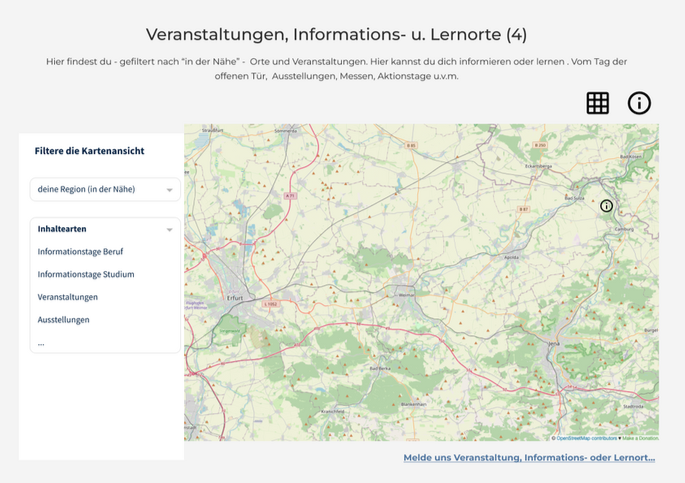Click on Weimar label on the map
Screen dimensions: 685x483
407,295
